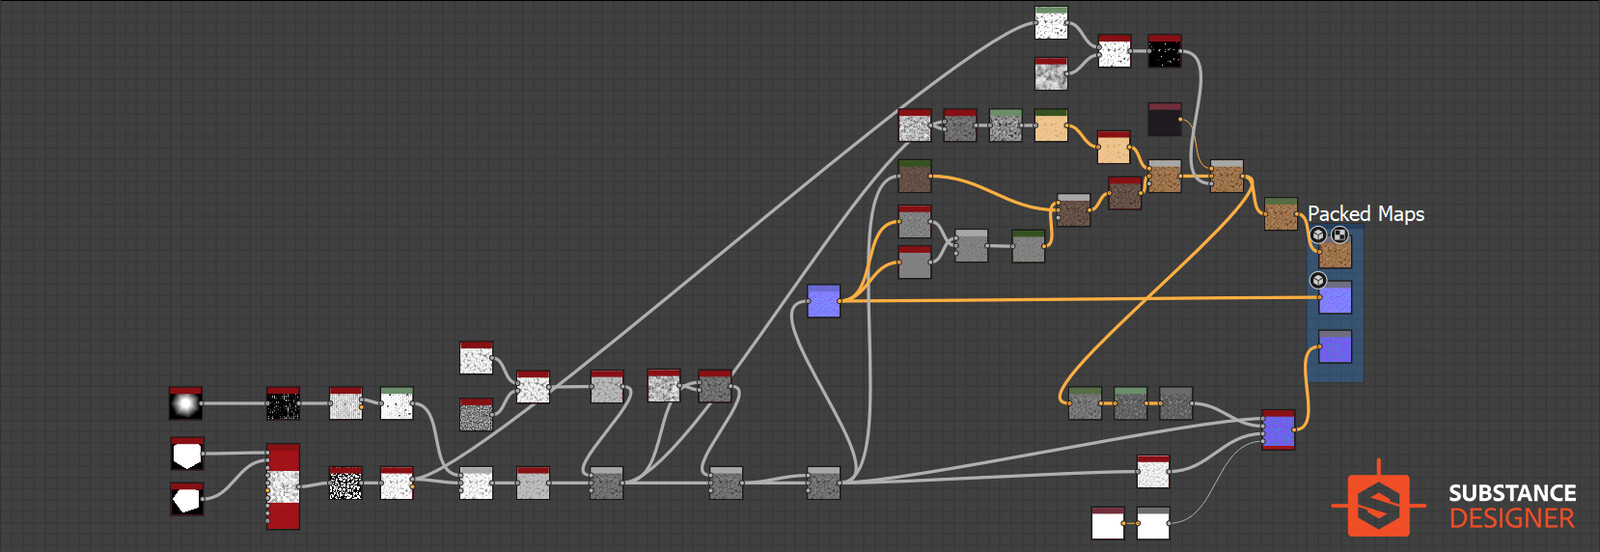Select the peach node with the red header
Screen dimensions: 1600x552
(x=1113, y=147)
